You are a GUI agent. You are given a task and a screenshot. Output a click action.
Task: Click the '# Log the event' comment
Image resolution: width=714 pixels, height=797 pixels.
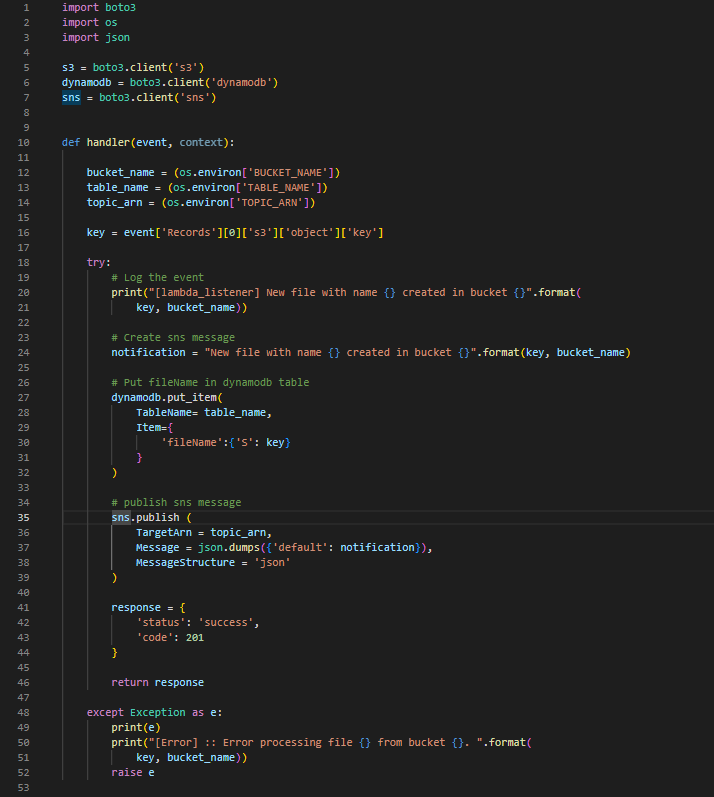pos(158,278)
